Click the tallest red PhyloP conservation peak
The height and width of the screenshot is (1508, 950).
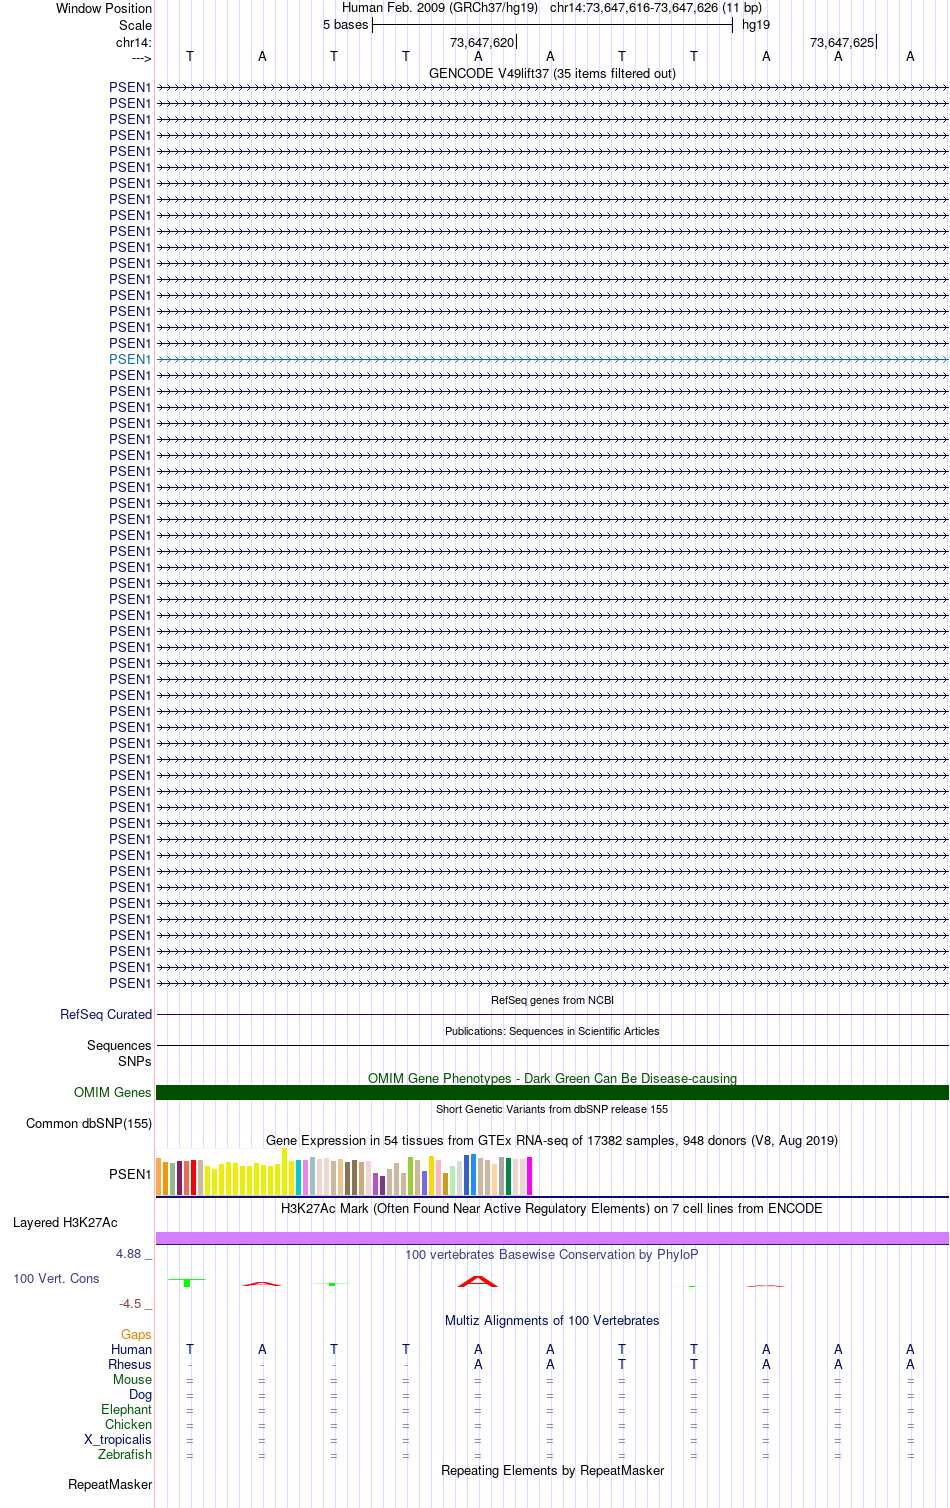[478, 1281]
